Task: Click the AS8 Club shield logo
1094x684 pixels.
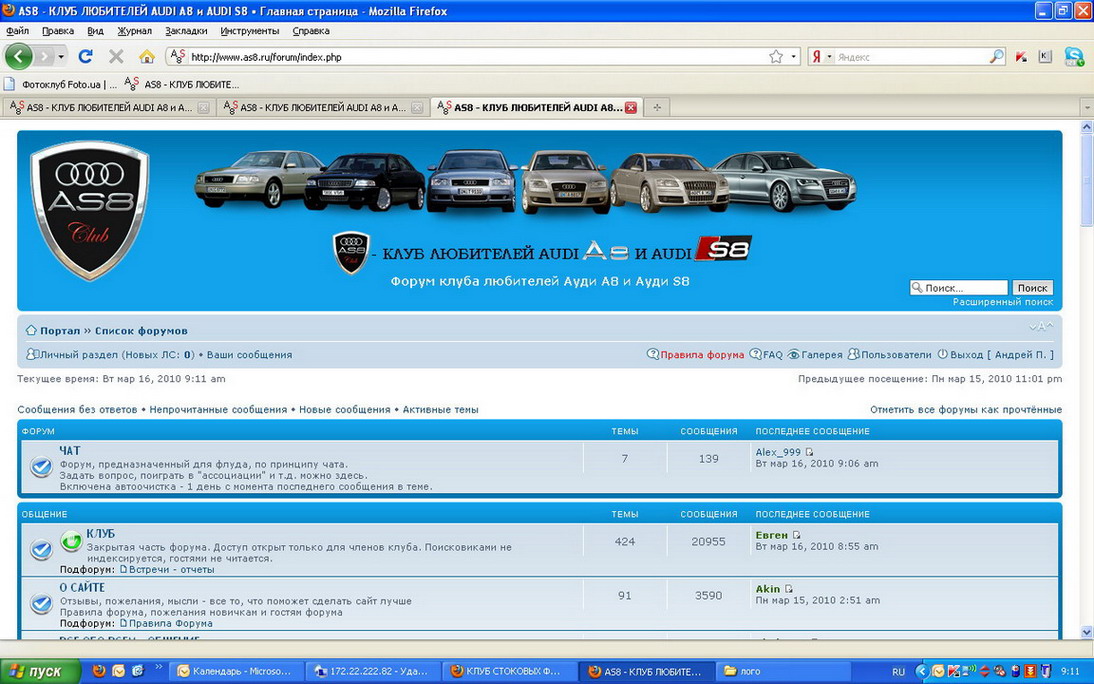Action: pos(89,209)
